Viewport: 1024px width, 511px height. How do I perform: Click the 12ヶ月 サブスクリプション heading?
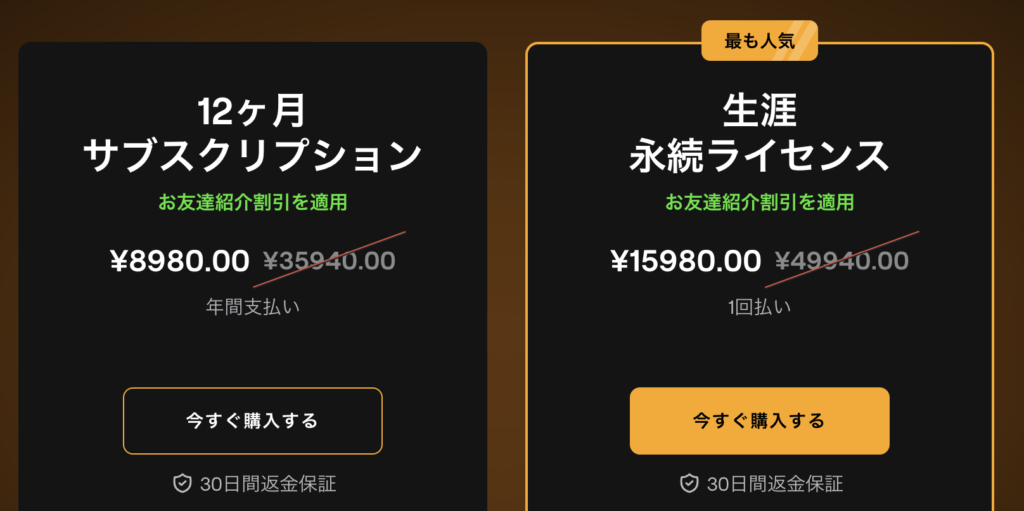click(x=252, y=134)
